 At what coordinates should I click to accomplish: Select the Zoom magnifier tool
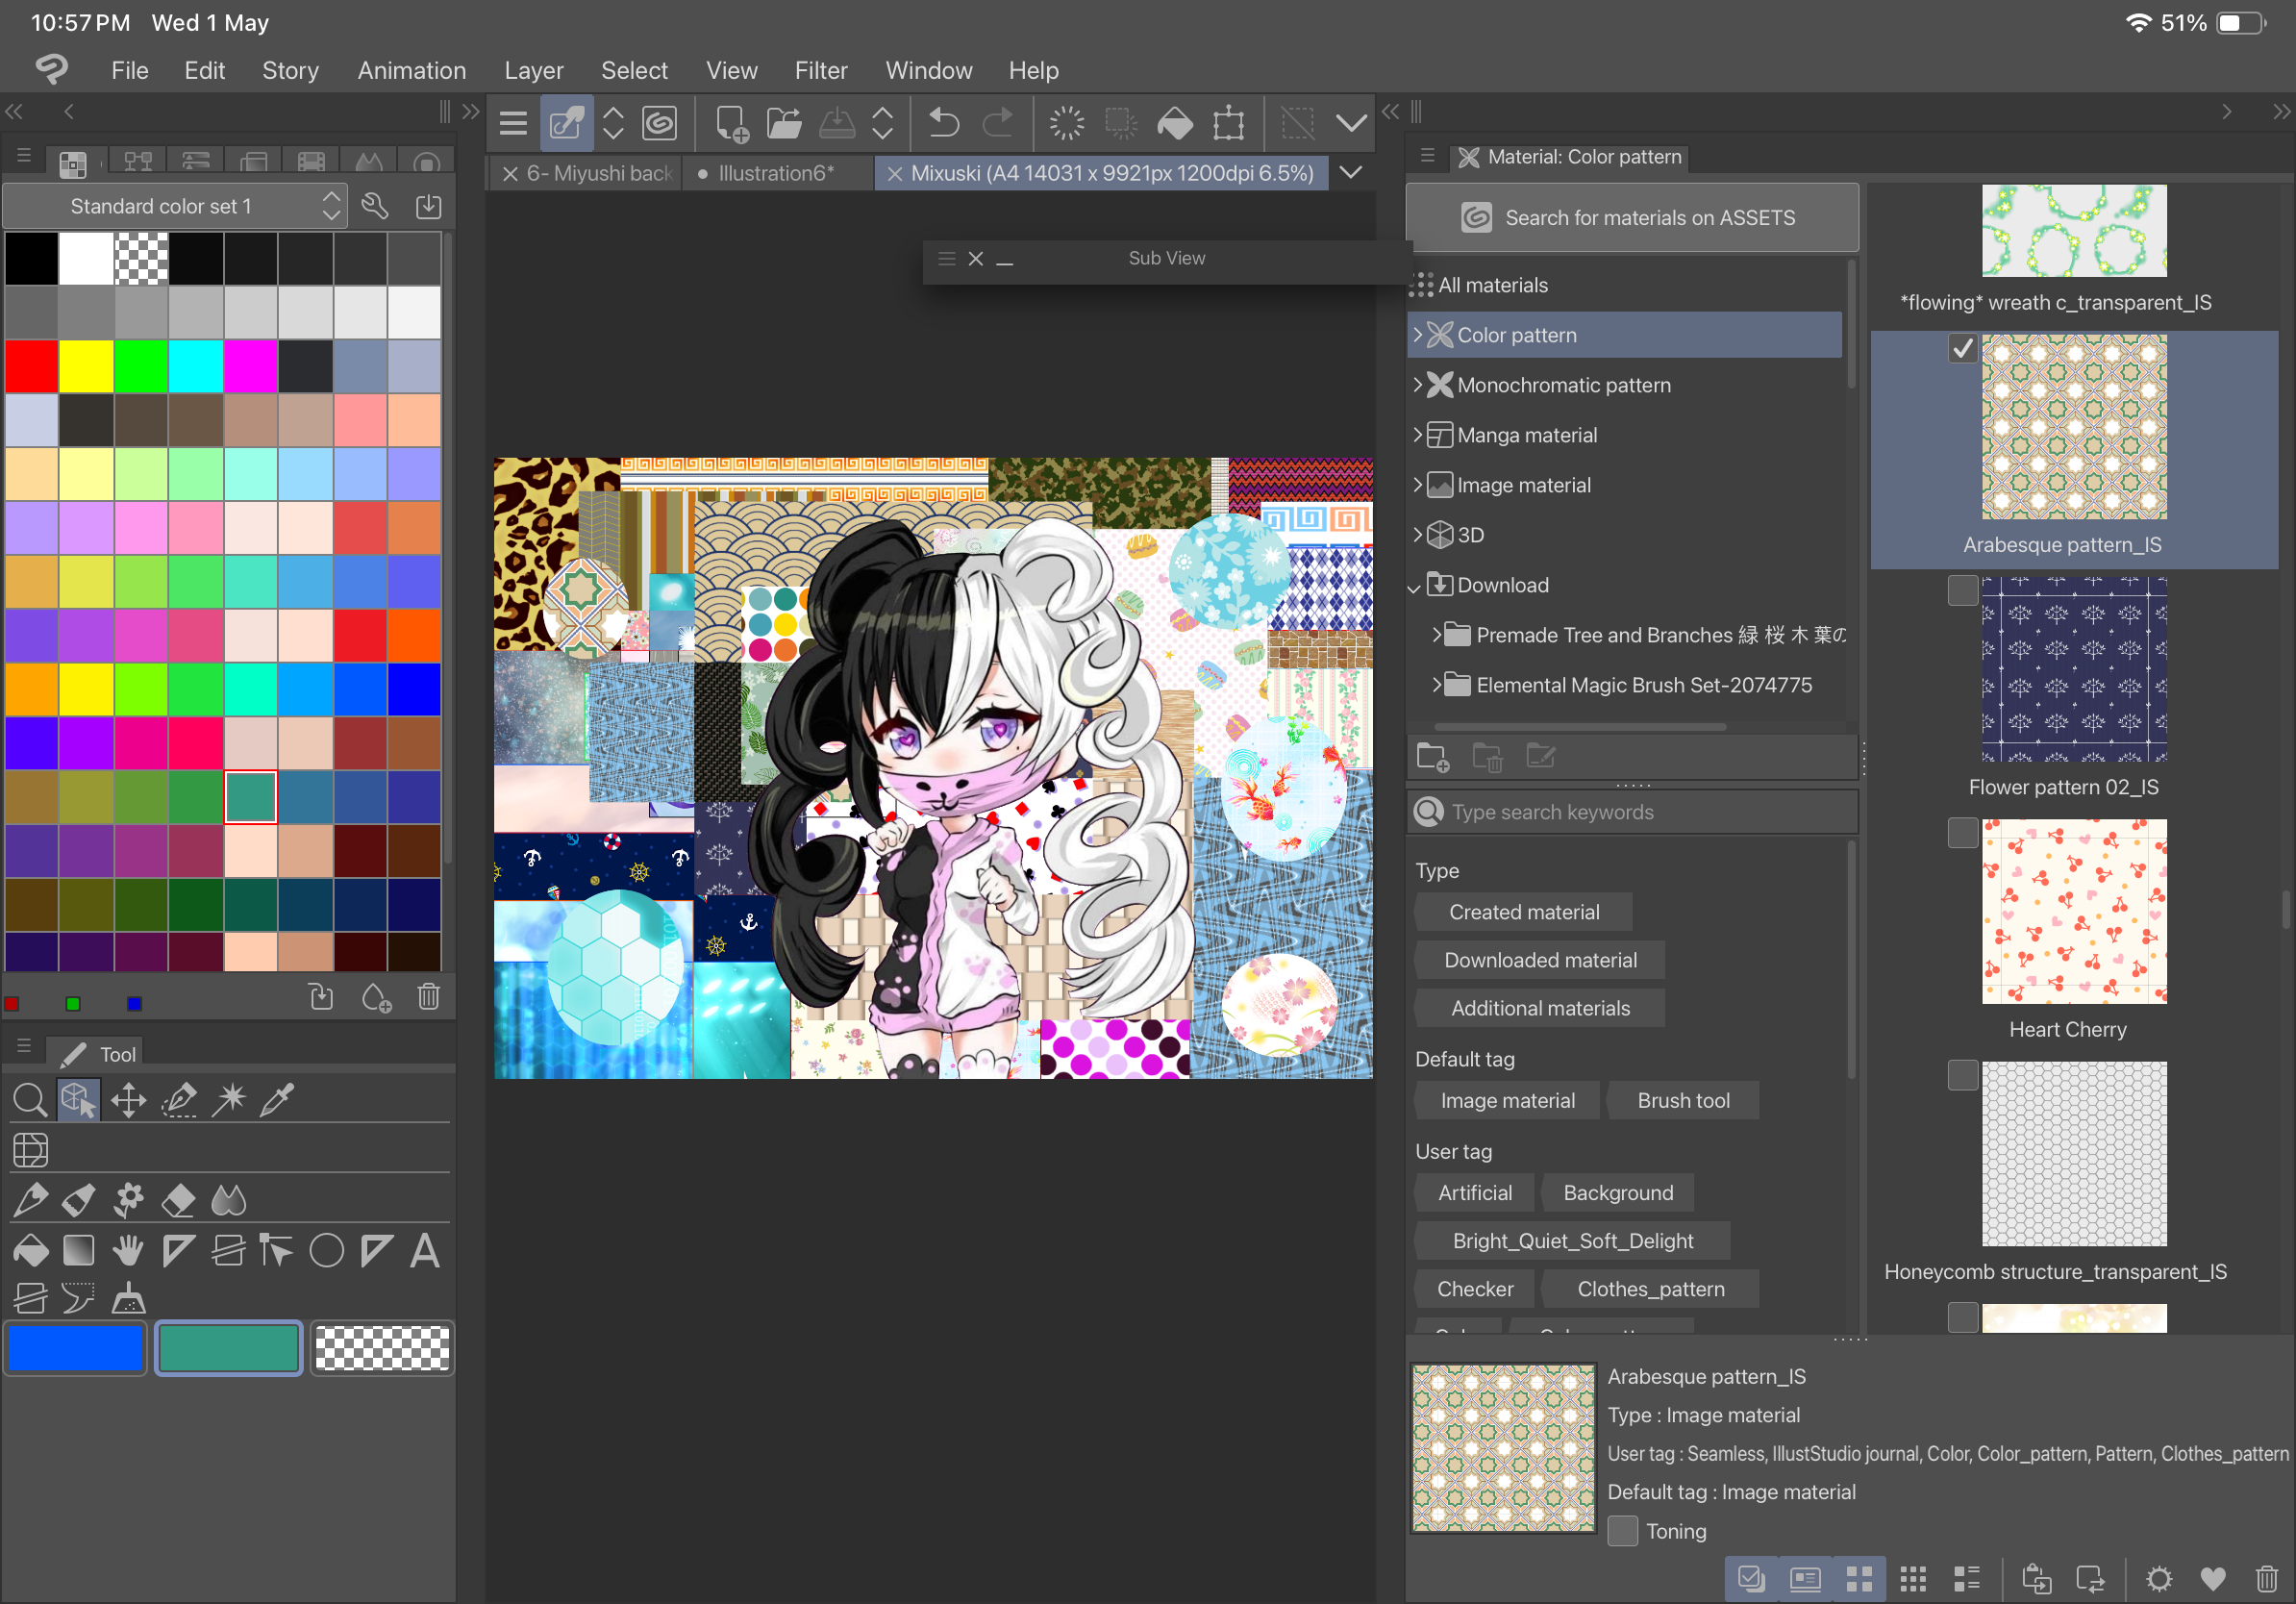click(x=29, y=1100)
